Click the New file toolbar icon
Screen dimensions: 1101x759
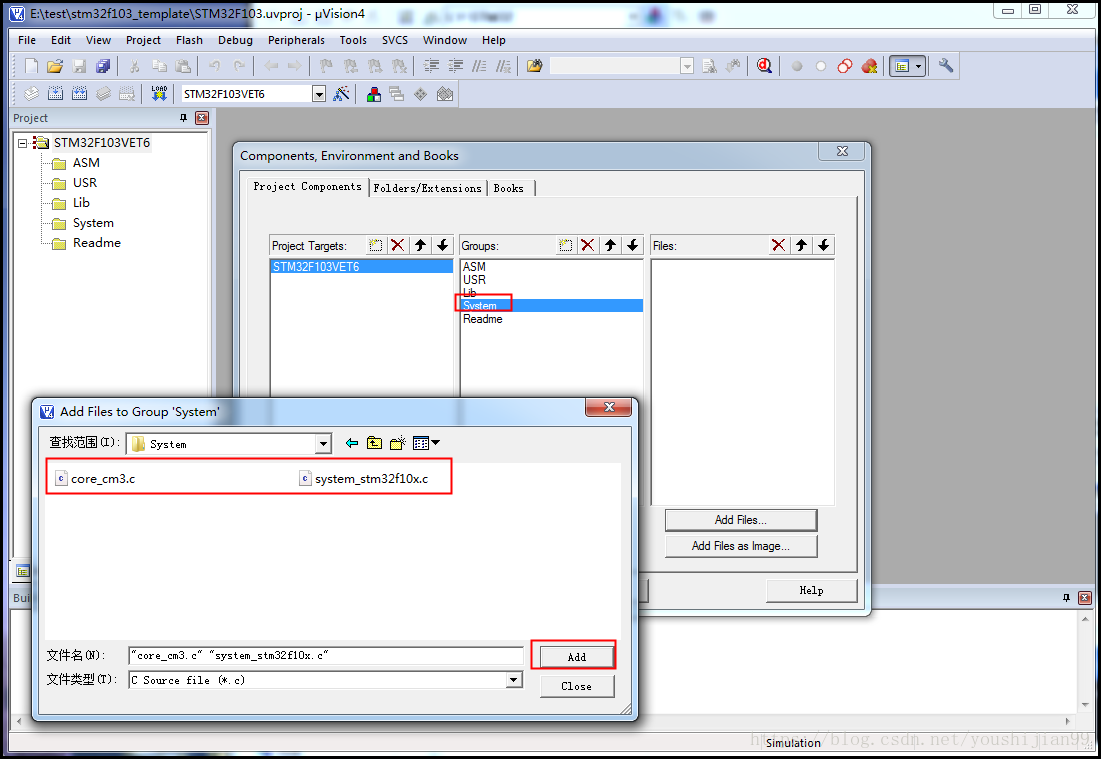pos(31,66)
